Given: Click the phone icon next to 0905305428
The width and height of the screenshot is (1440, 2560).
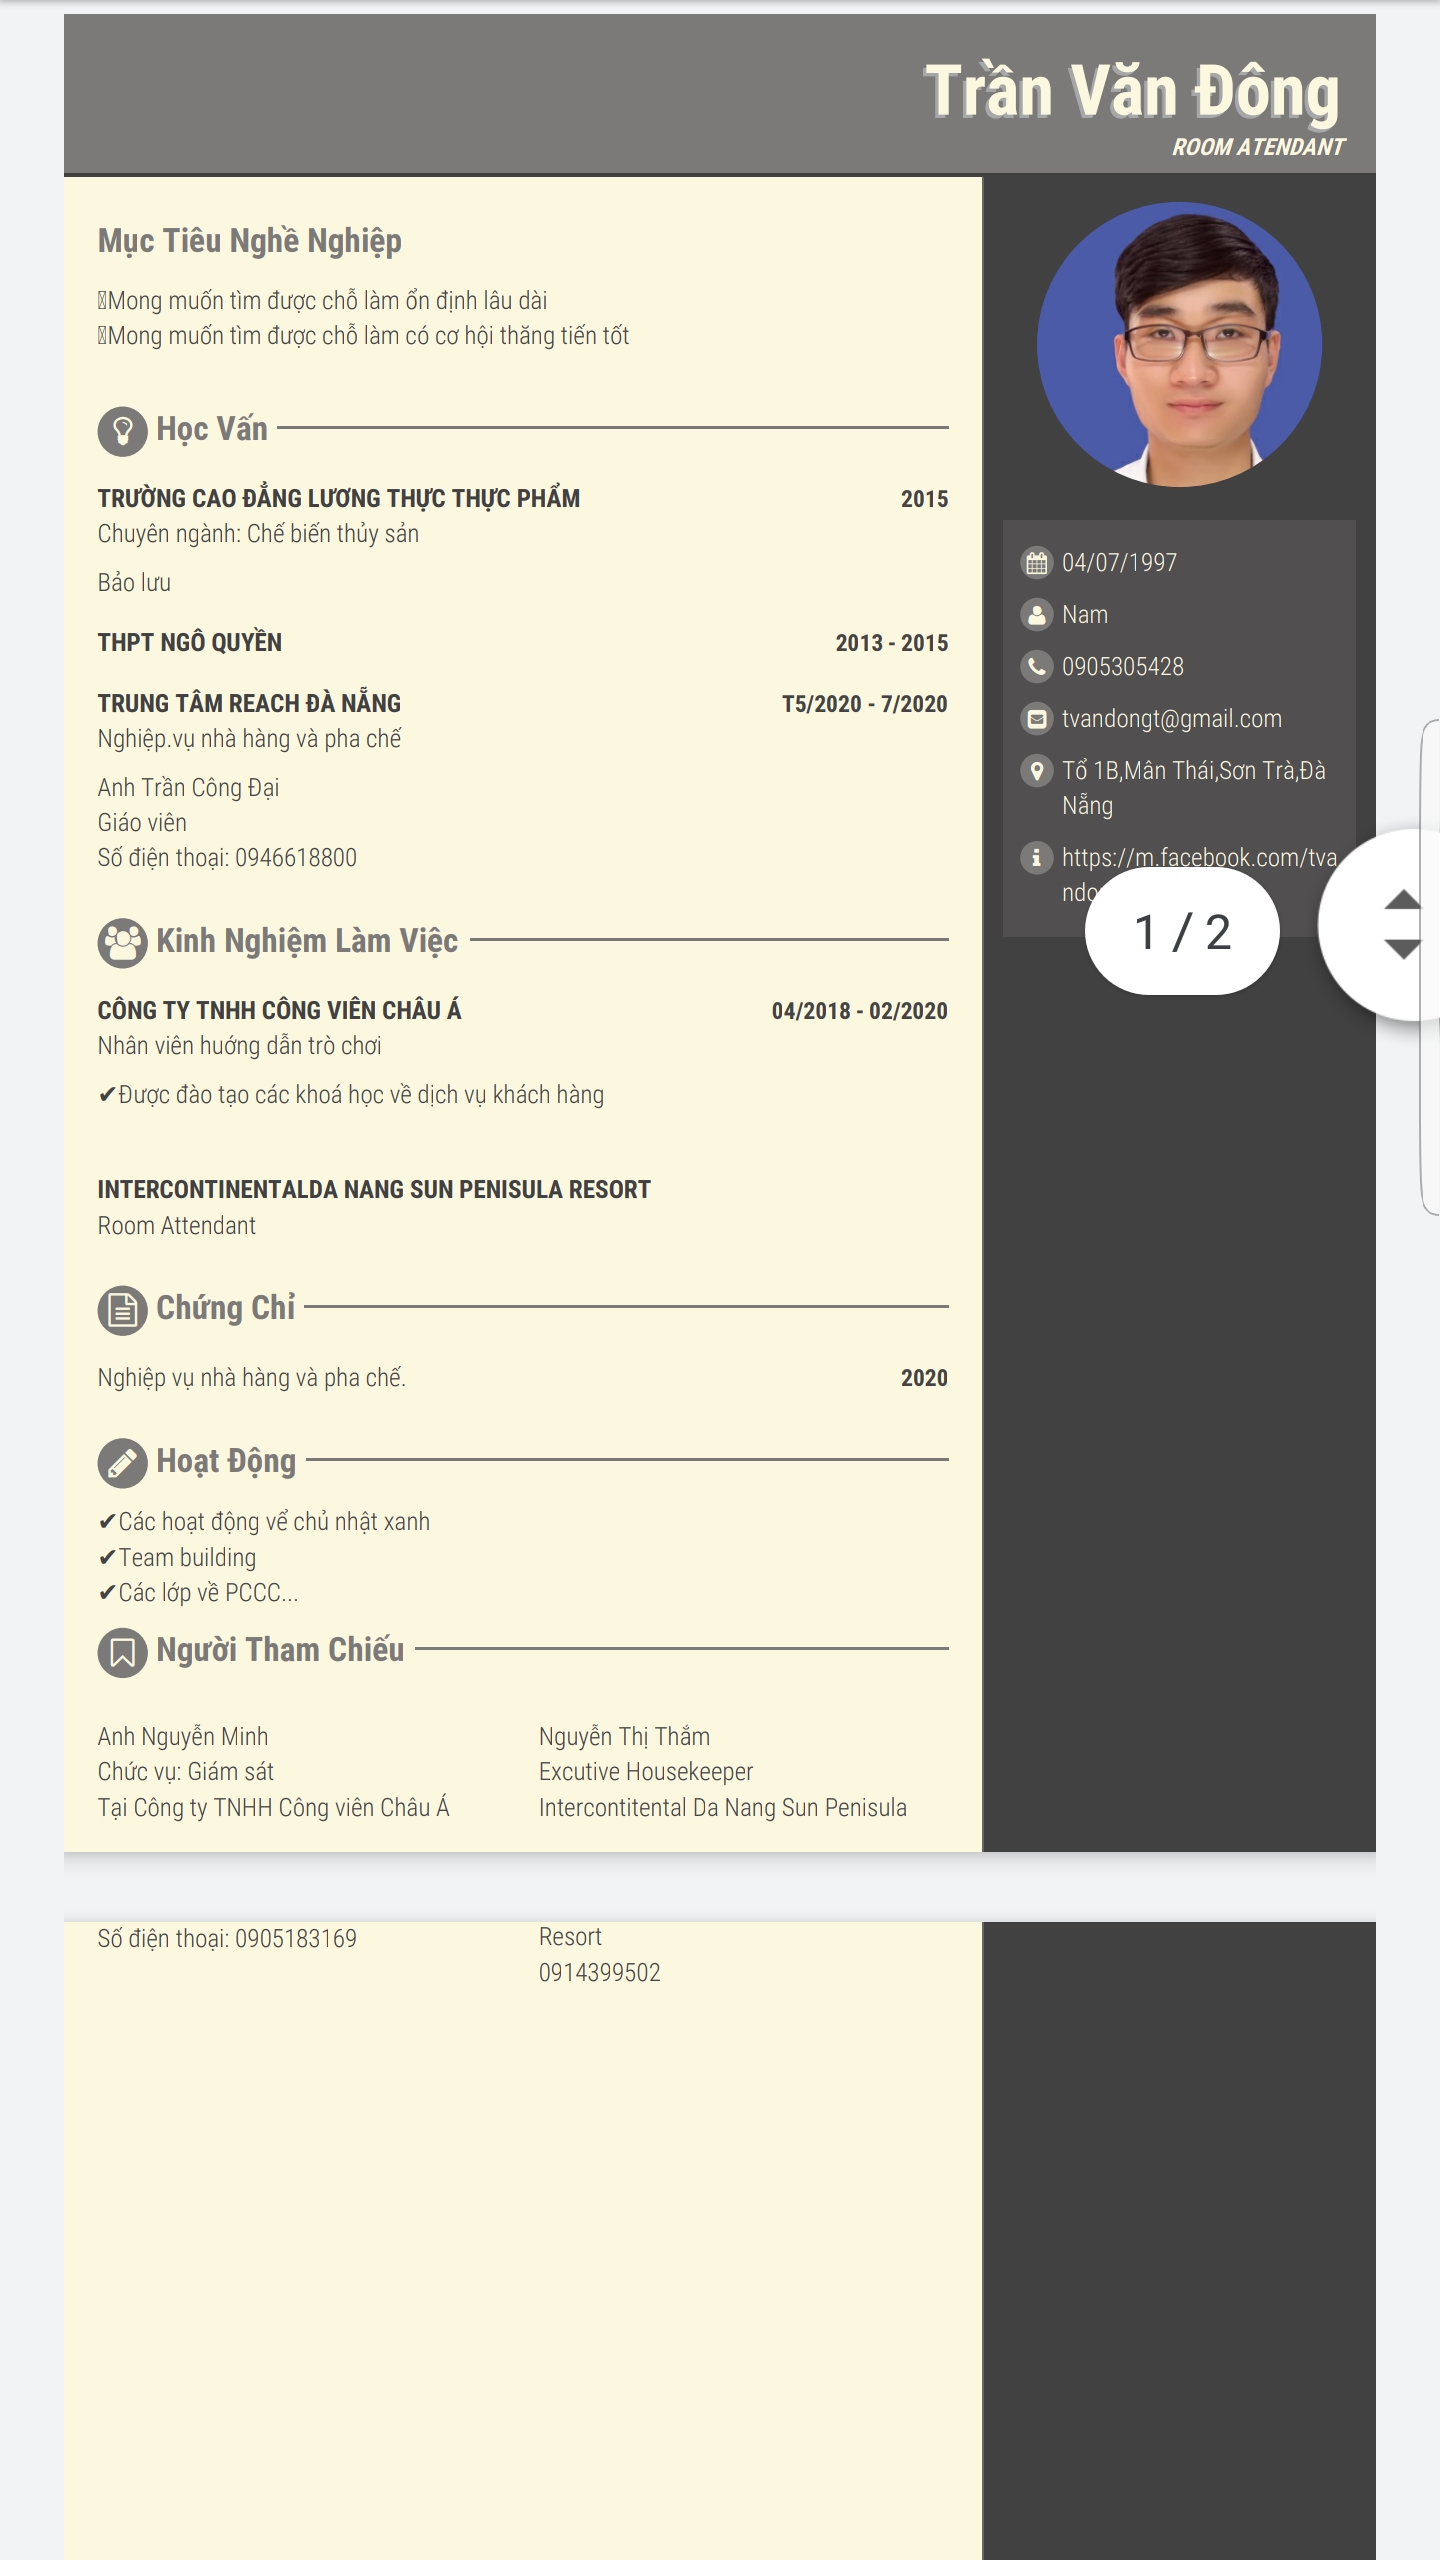Looking at the screenshot, I should tap(1037, 666).
